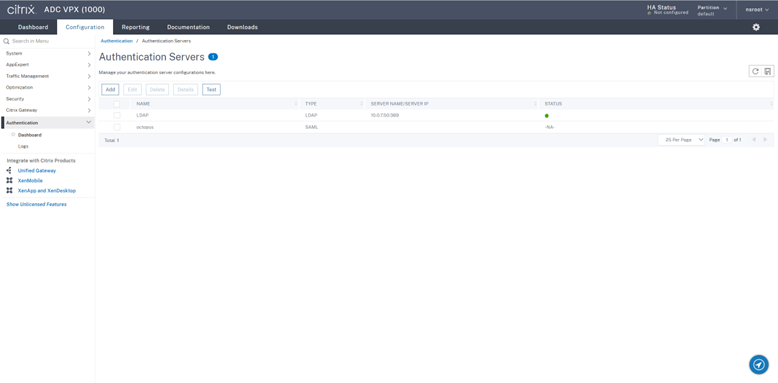Open the 25 Per Page dropdown
Image resolution: width=778 pixels, height=383 pixels.
[681, 140]
